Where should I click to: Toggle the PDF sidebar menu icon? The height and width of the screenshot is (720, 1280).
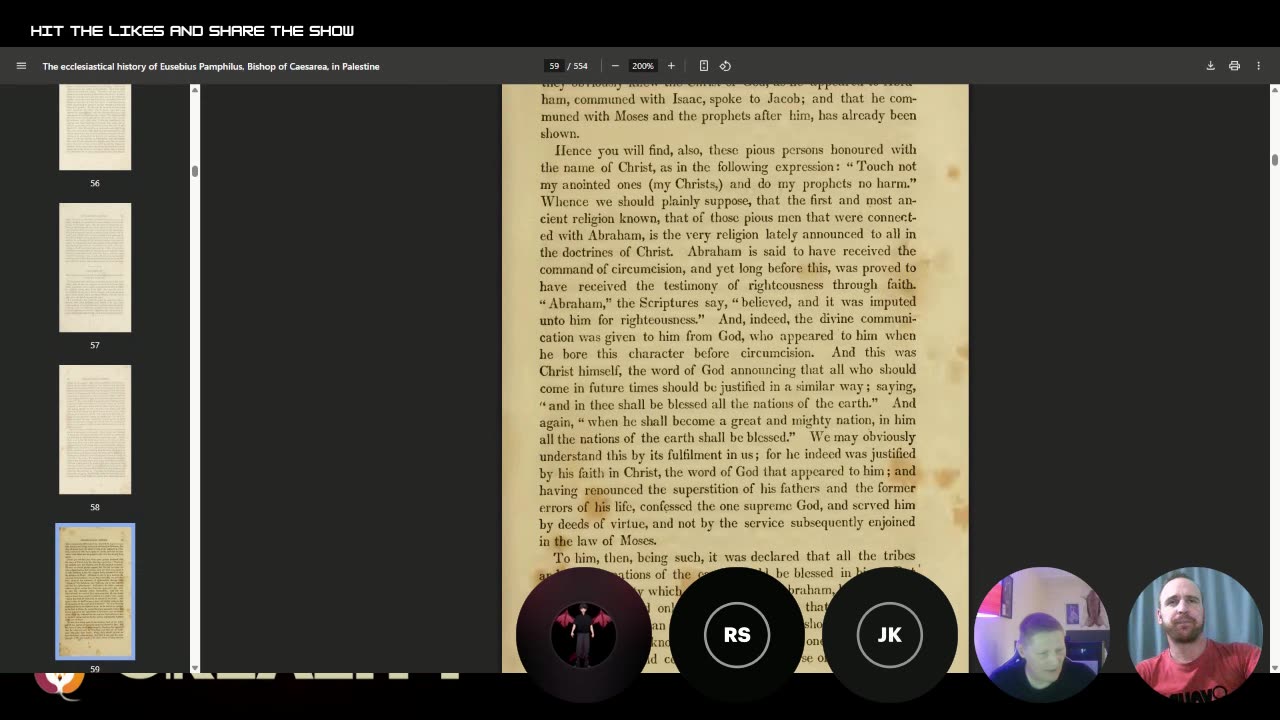coord(21,66)
